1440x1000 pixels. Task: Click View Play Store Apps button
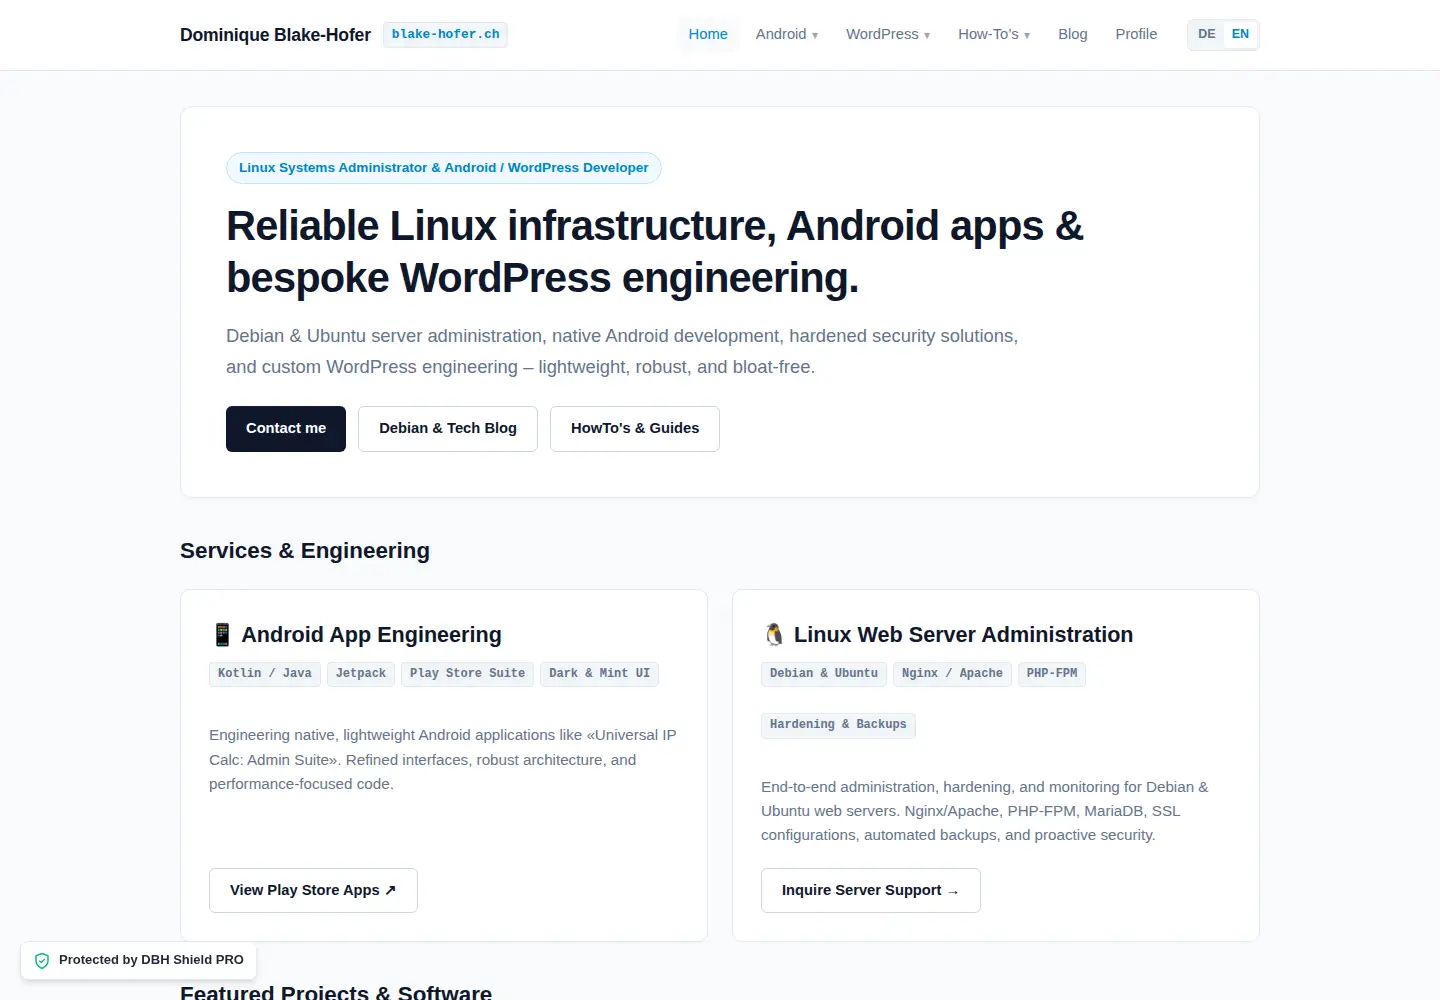coord(313,891)
